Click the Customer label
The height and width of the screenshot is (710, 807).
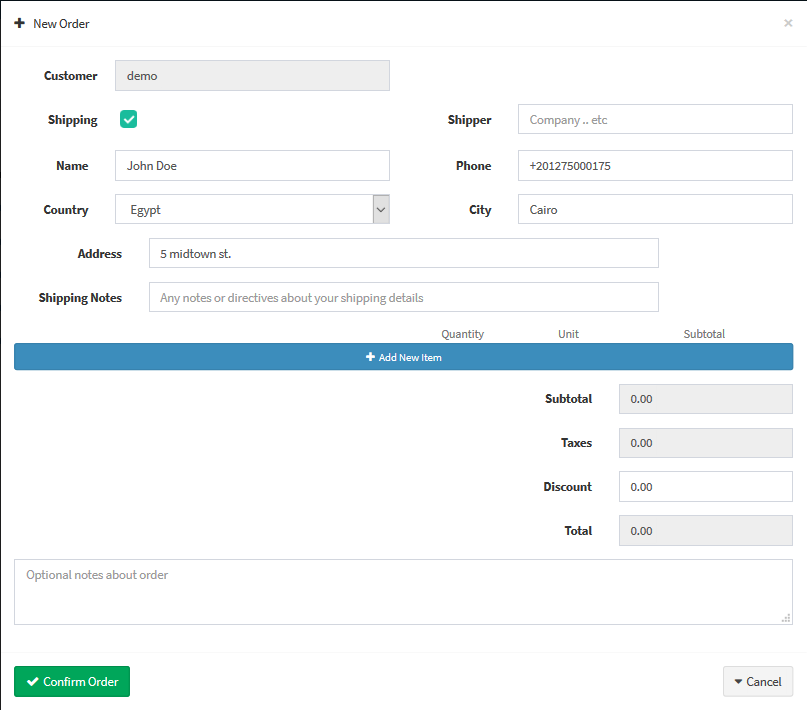[x=71, y=76]
